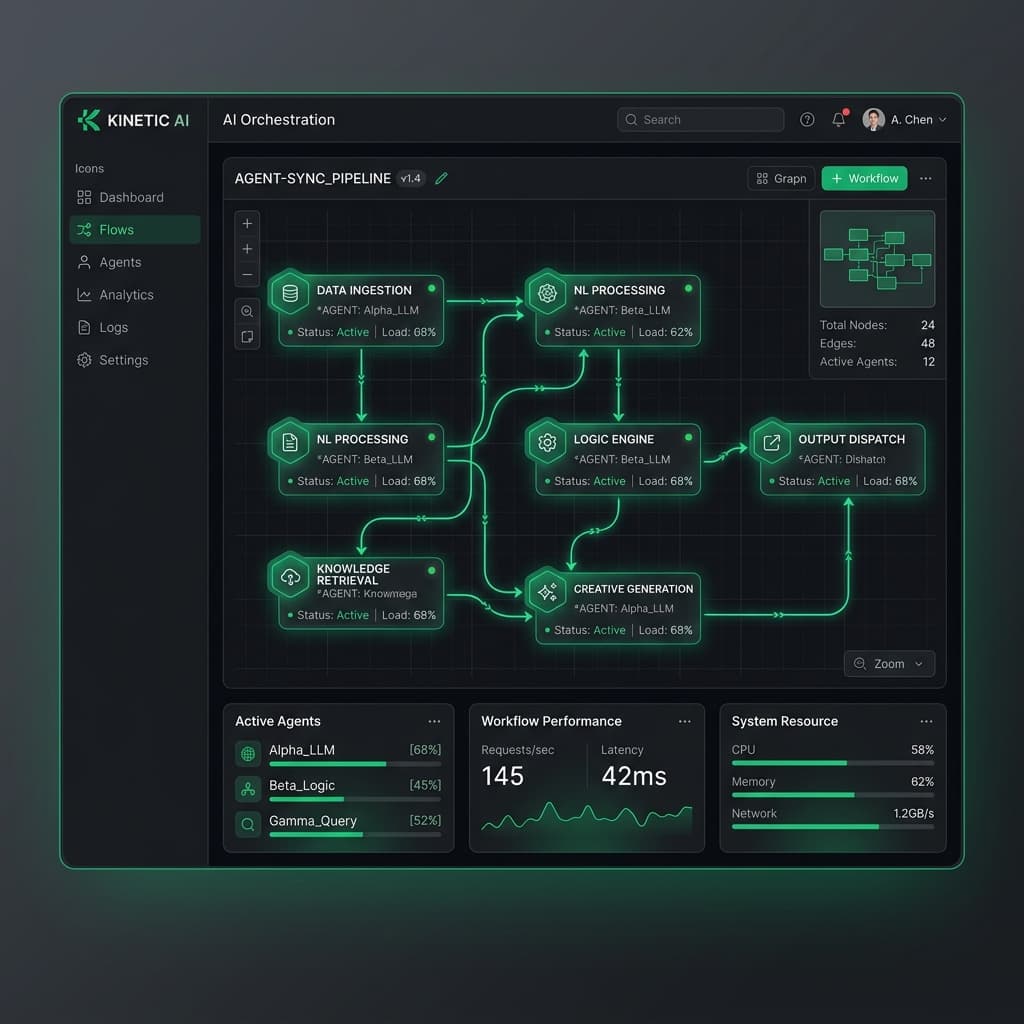Viewport: 1024px width, 1024px height.
Task: Open notifications bell icon
Action: coord(839,120)
